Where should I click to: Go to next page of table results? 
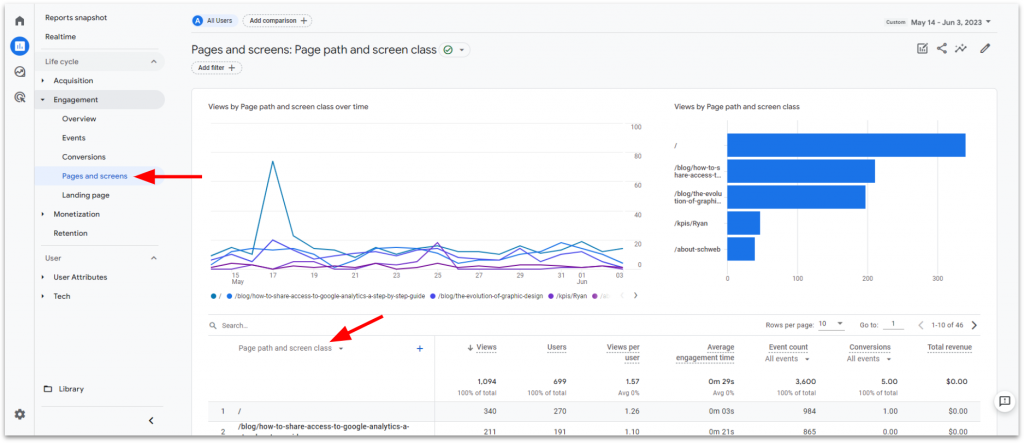point(974,325)
